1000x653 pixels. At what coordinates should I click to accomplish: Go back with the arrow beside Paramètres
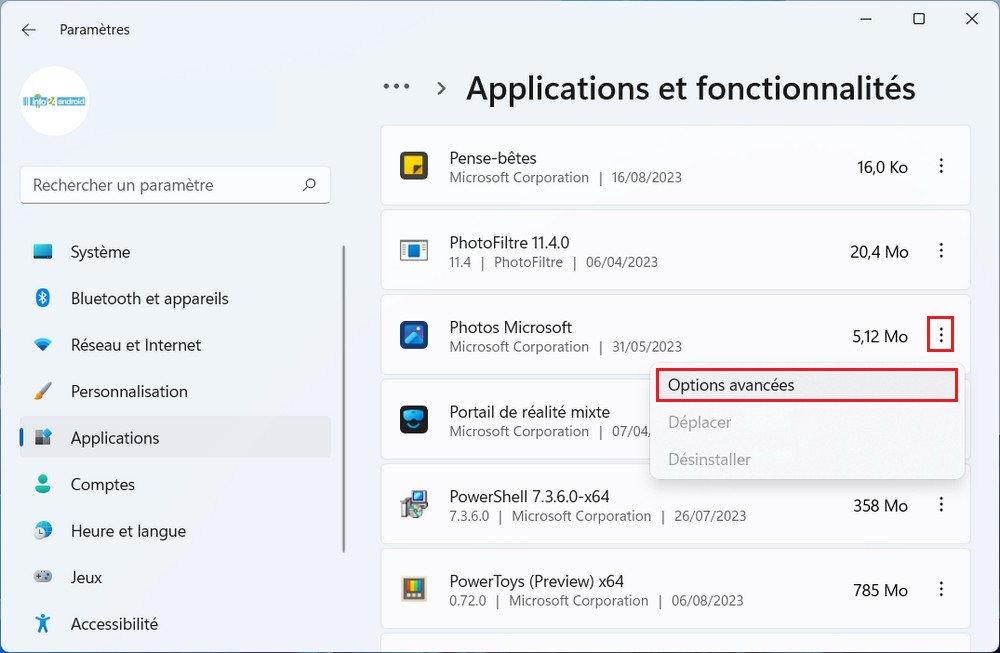[x=29, y=30]
